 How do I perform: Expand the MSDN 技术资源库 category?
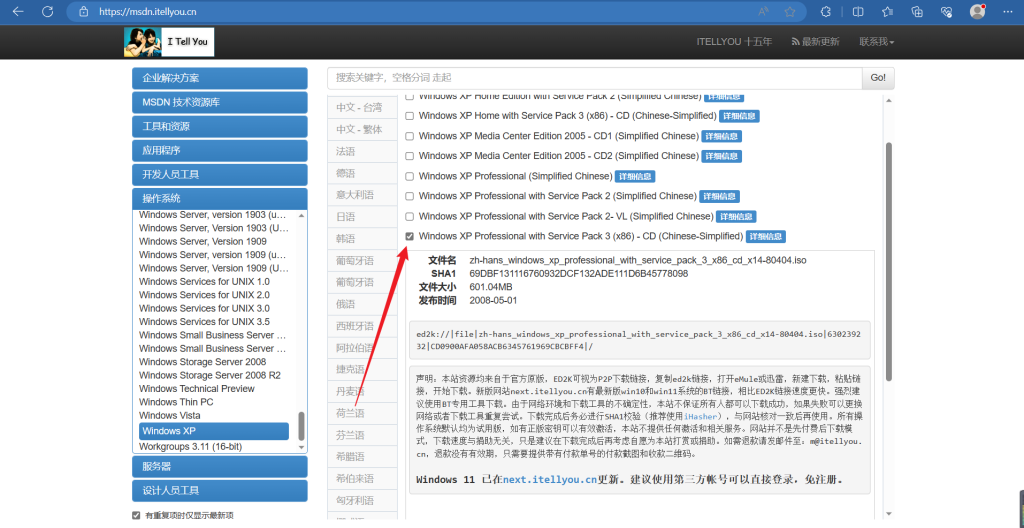click(x=219, y=103)
